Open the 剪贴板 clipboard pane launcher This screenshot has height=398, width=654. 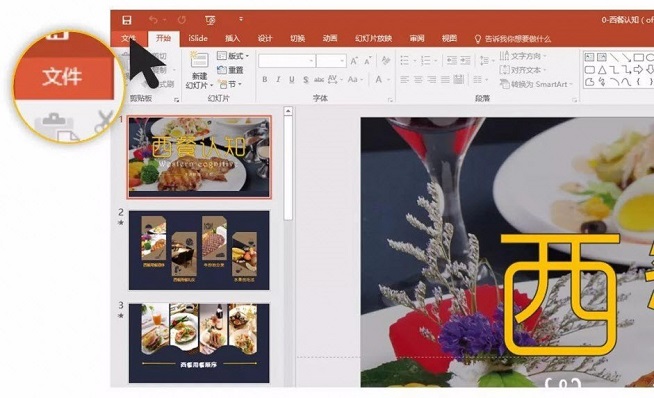tap(176, 100)
